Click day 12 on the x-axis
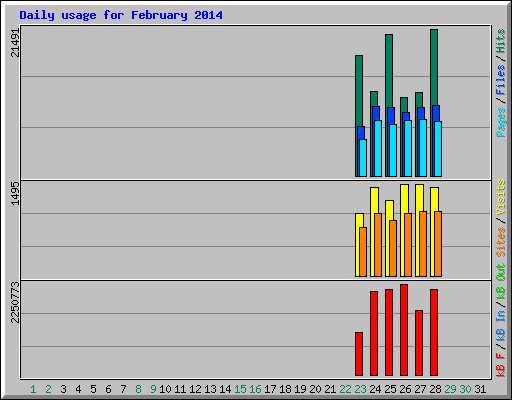Screen dimensions: 512x400 tap(195, 389)
